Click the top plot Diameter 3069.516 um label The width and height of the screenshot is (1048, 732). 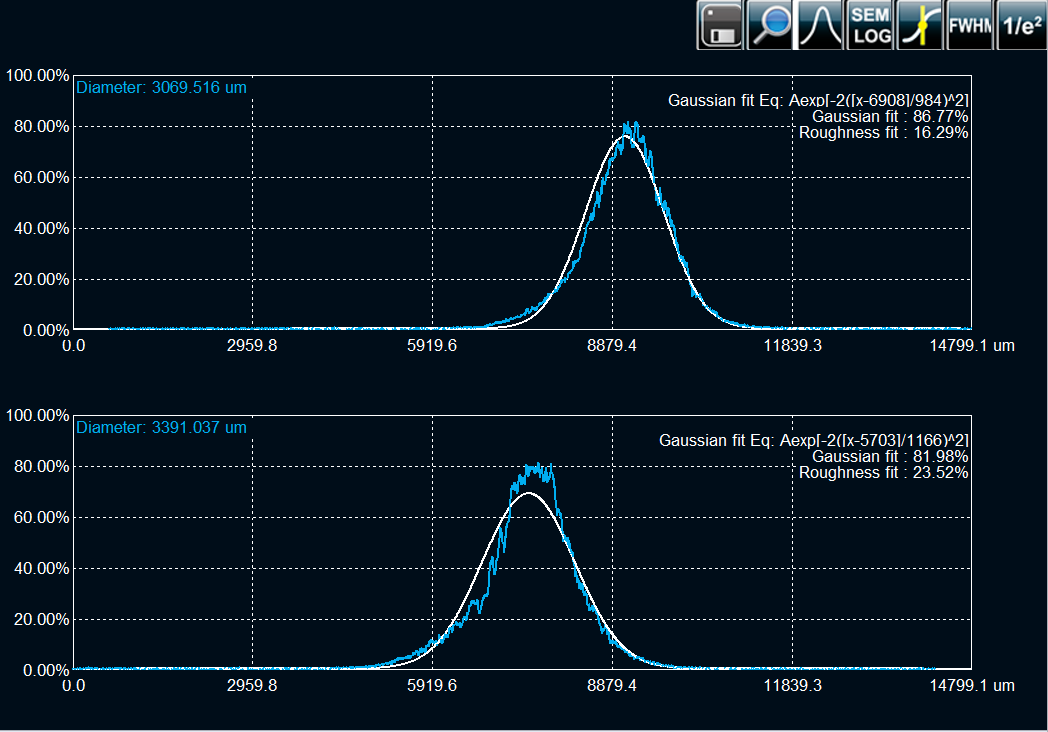(161, 88)
